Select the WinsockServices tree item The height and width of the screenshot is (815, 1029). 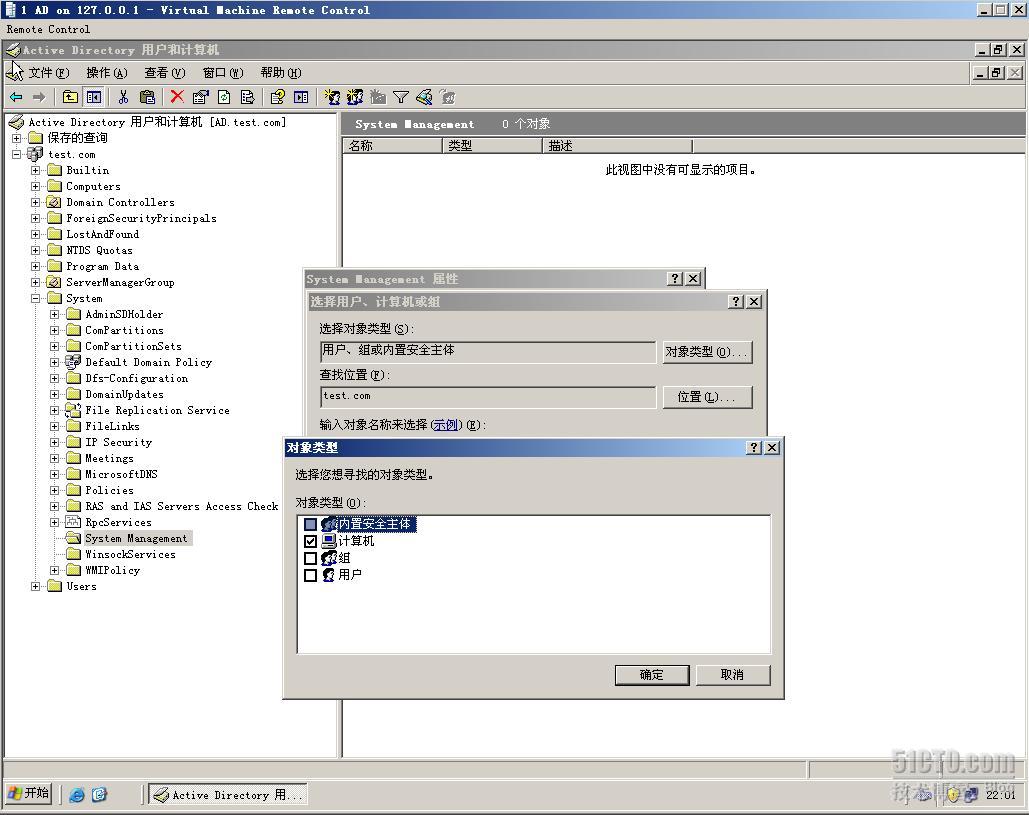coord(131,554)
